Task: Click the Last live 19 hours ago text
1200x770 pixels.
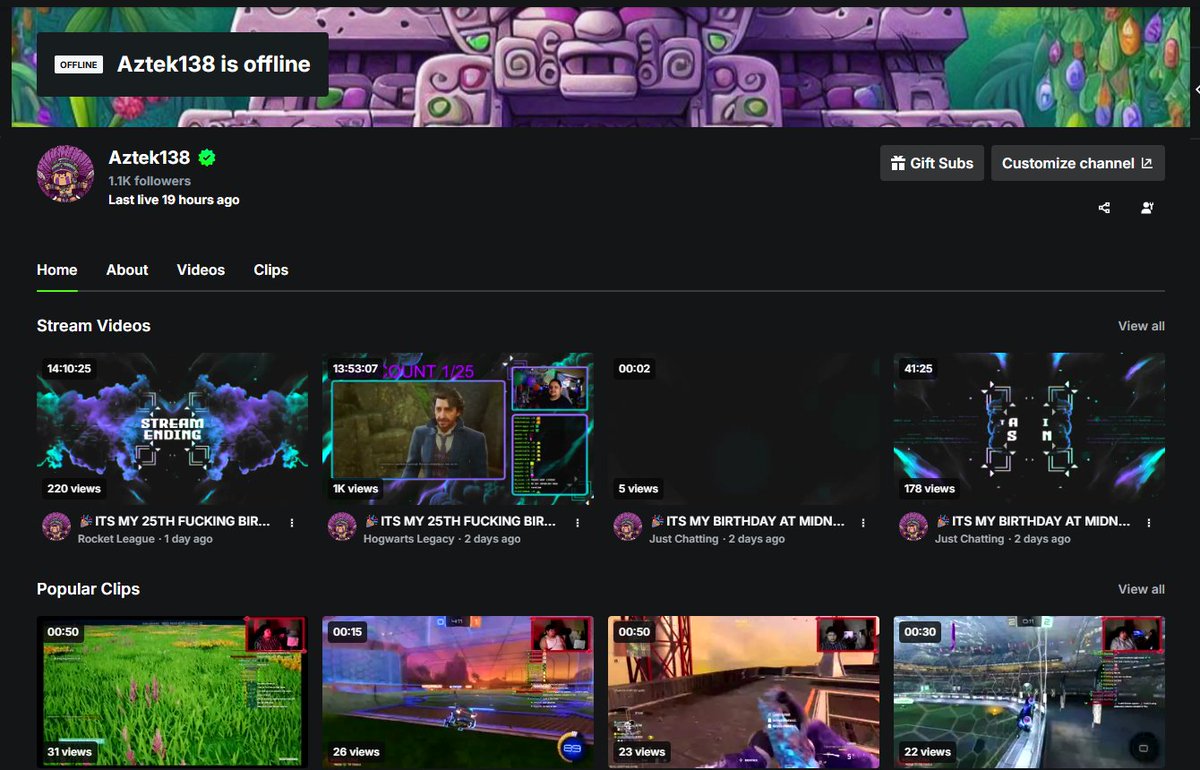Action: coord(174,199)
